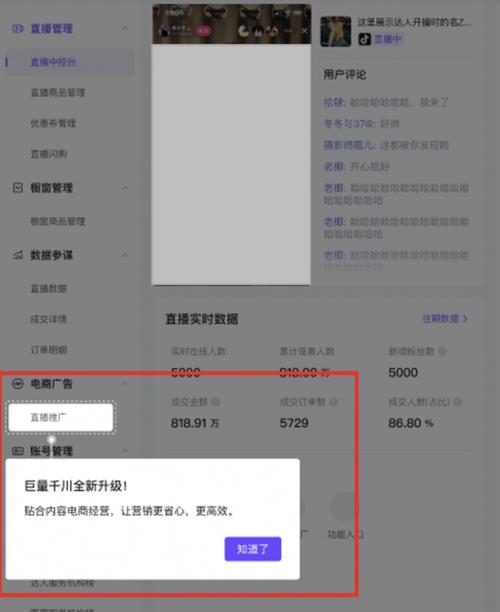
Task: Click the 86.80 % value
Action: click(x=411, y=423)
